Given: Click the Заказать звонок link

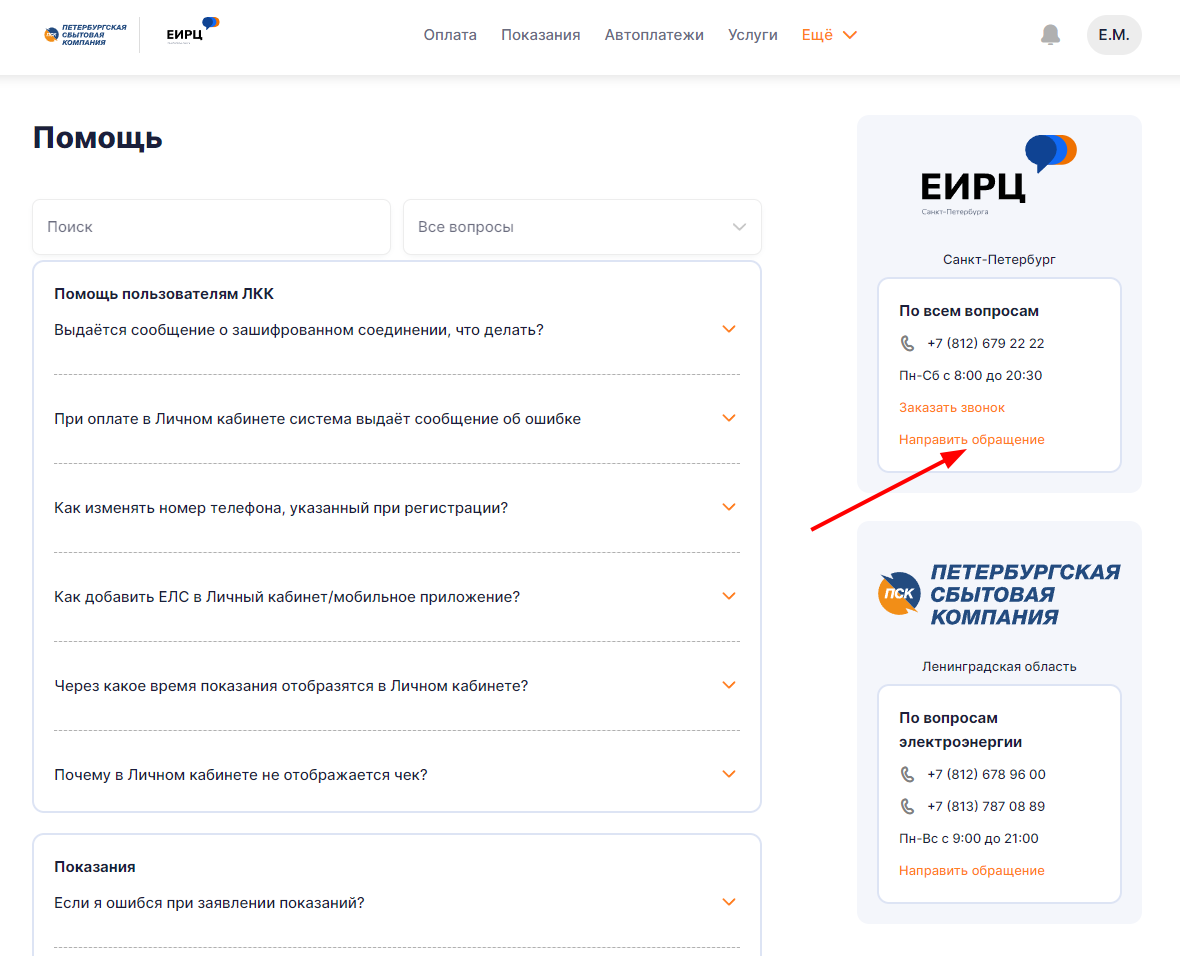Looking at the screenshot, I should coord(952,408).
